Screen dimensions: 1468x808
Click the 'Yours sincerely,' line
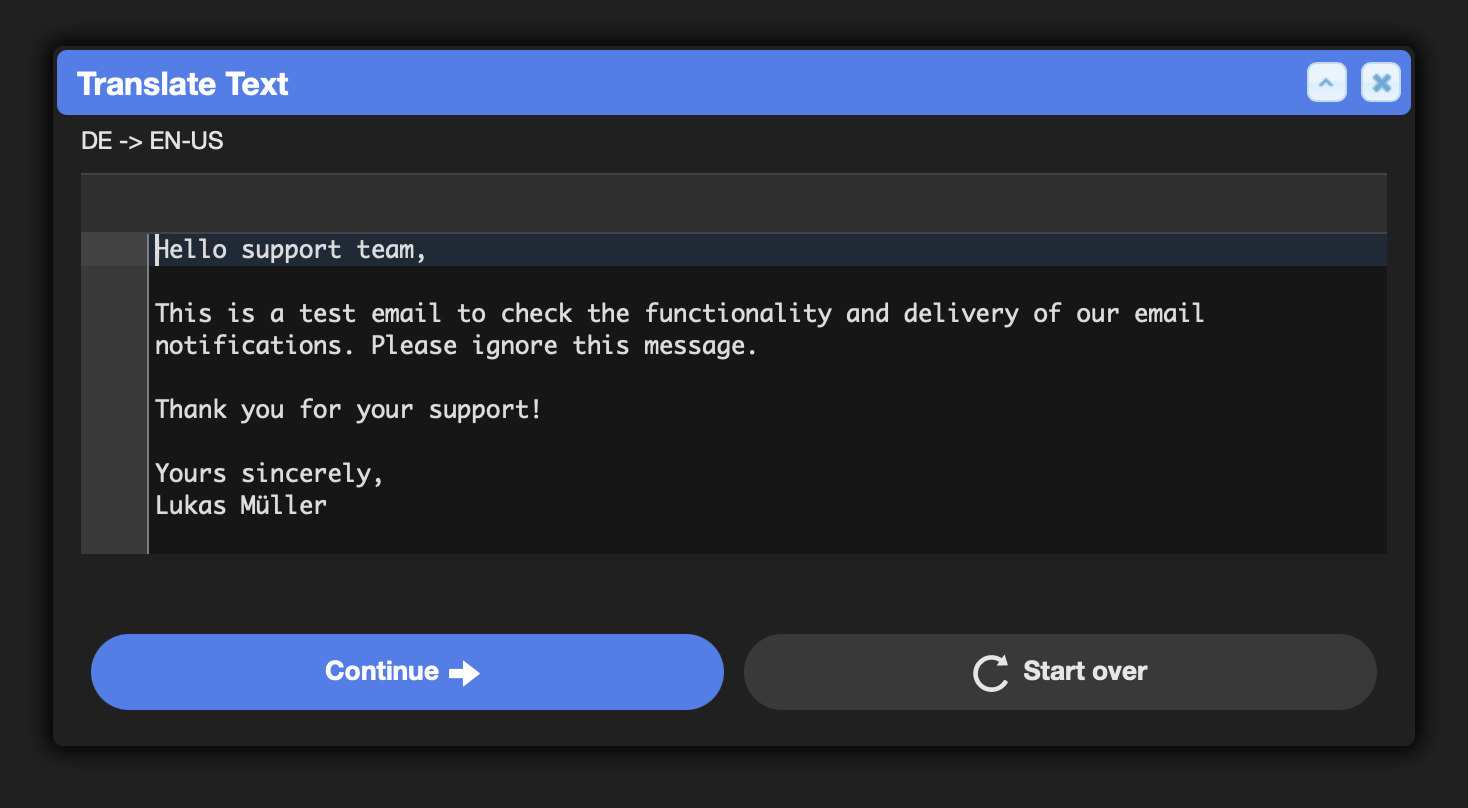tap(270, 474)
